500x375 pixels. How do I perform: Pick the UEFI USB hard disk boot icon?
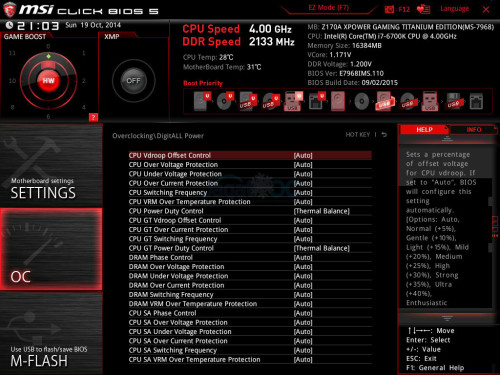pyautogui.click(x=248, y=101)
